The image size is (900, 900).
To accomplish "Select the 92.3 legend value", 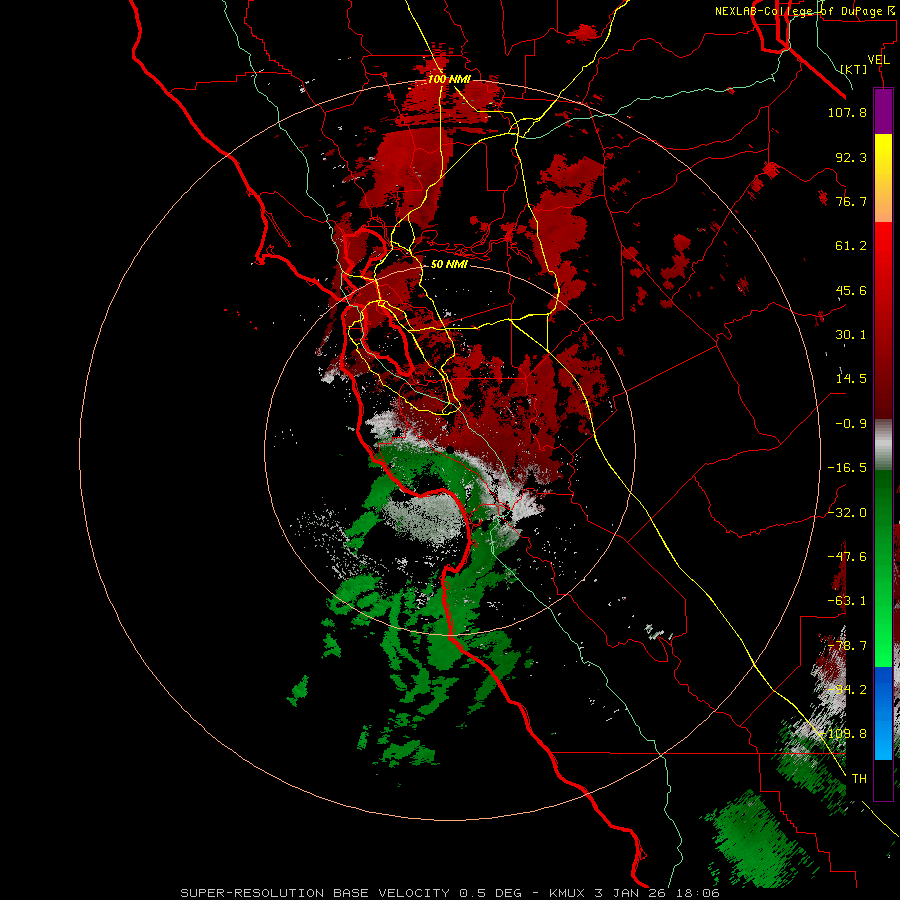I will click(x=851, y=157).
